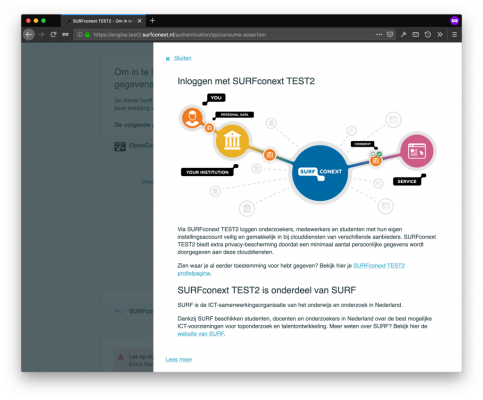Go back with browser back arrow
483x400 pixels.
coord(29,34)
